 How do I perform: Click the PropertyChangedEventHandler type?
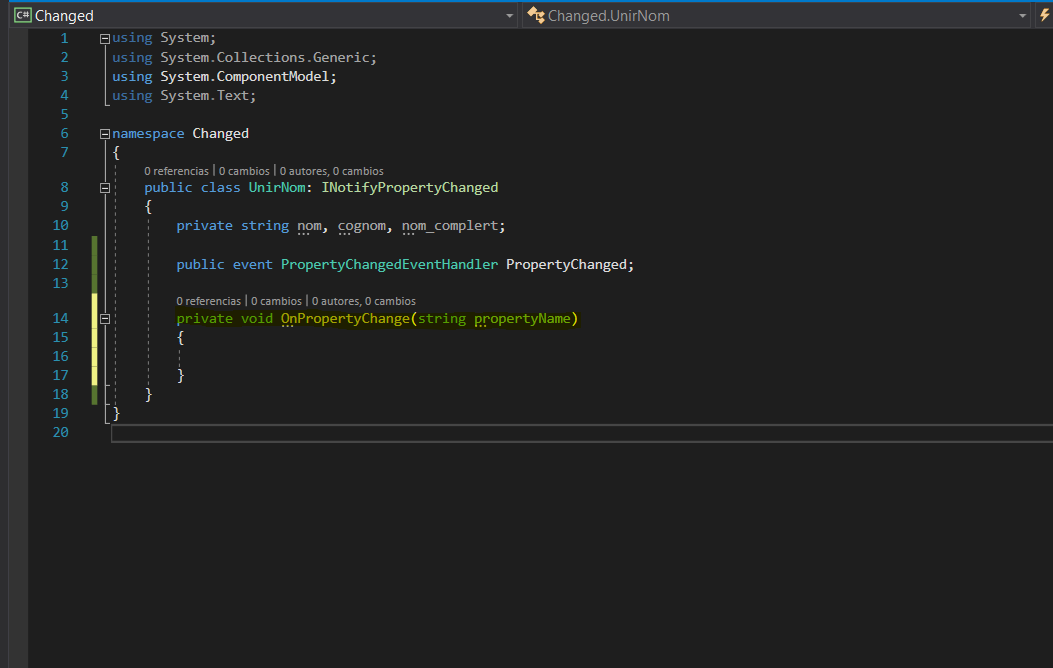click(389, 264)
